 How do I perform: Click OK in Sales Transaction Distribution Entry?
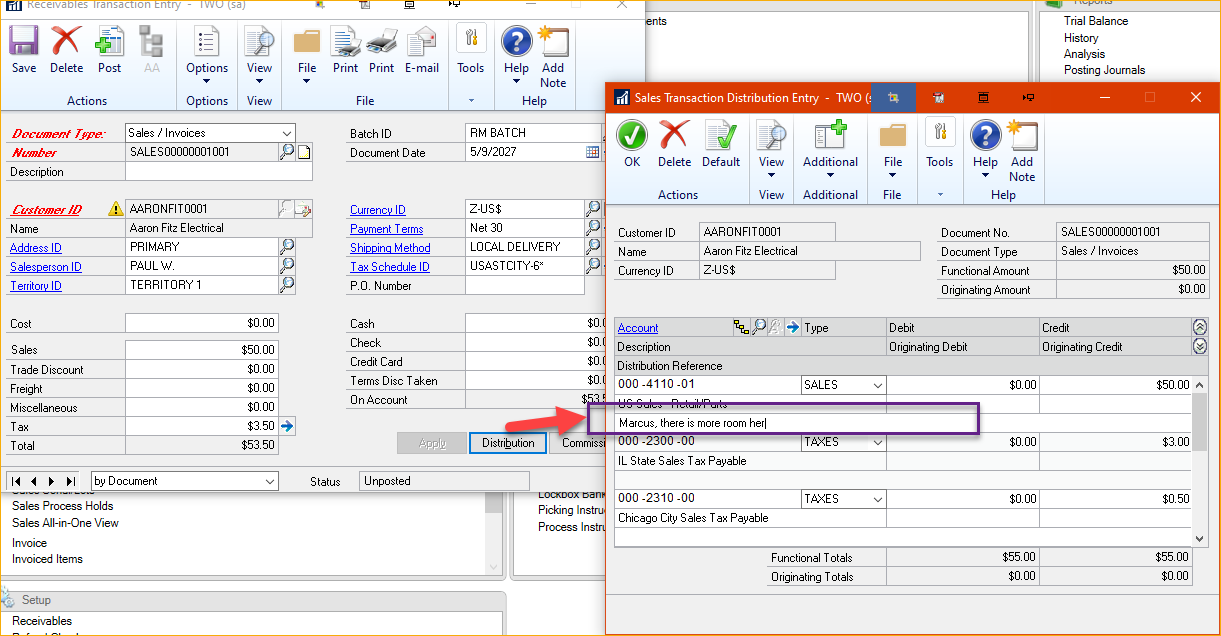coord(632,140)
